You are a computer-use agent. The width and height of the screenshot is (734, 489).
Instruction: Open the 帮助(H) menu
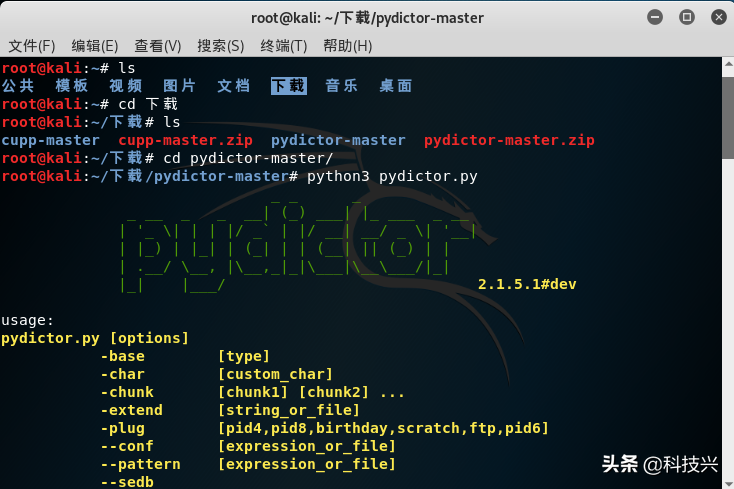347,46
